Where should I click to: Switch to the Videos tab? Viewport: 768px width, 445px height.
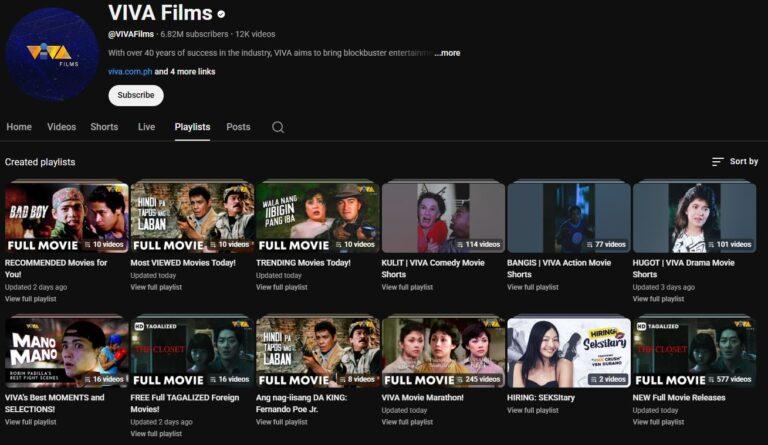click(62, 127)
